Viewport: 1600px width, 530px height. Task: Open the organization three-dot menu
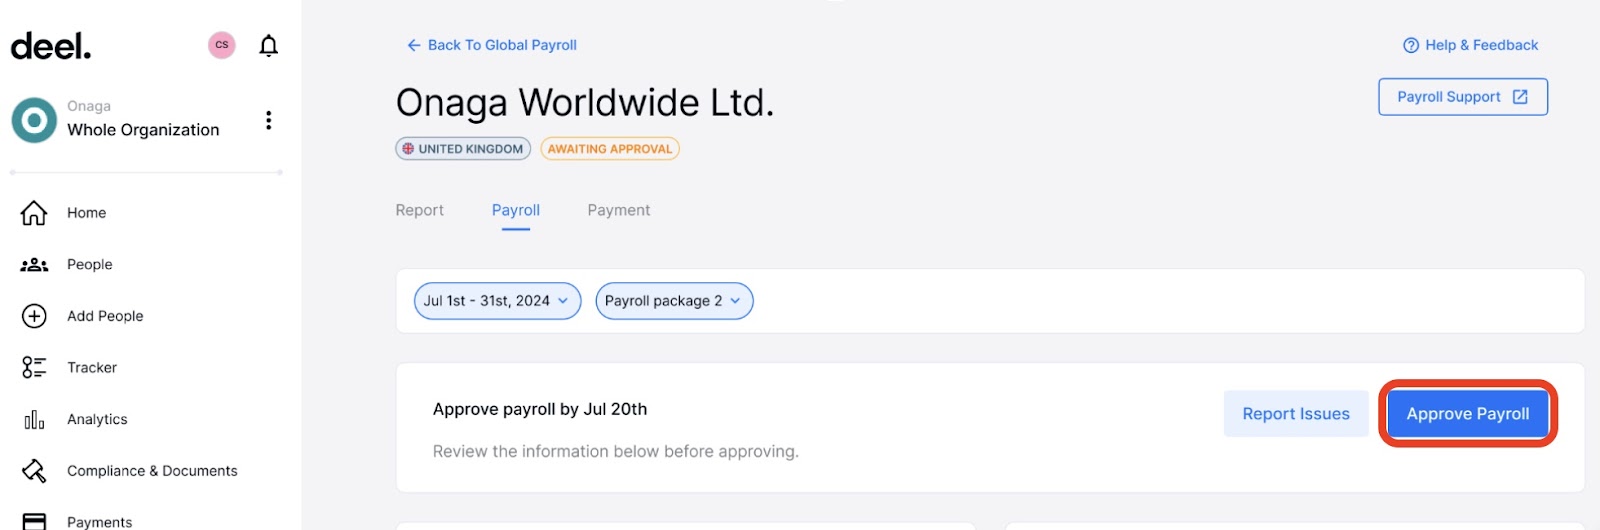(x=268, y=121)
